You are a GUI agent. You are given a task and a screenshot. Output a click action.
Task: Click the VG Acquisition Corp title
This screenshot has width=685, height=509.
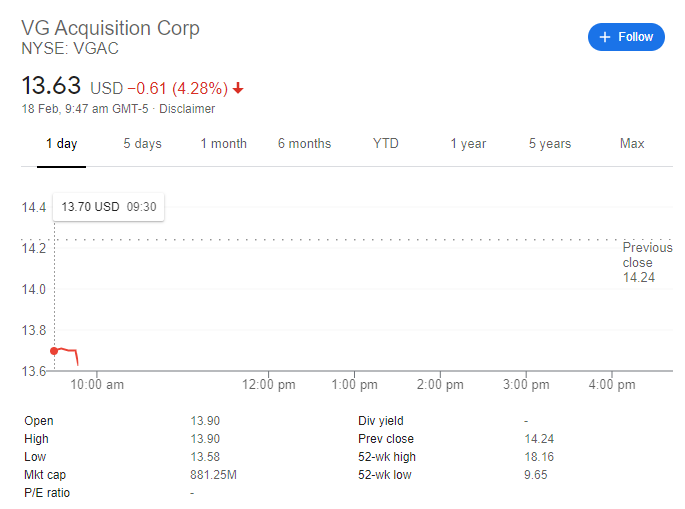pos(111,28)
